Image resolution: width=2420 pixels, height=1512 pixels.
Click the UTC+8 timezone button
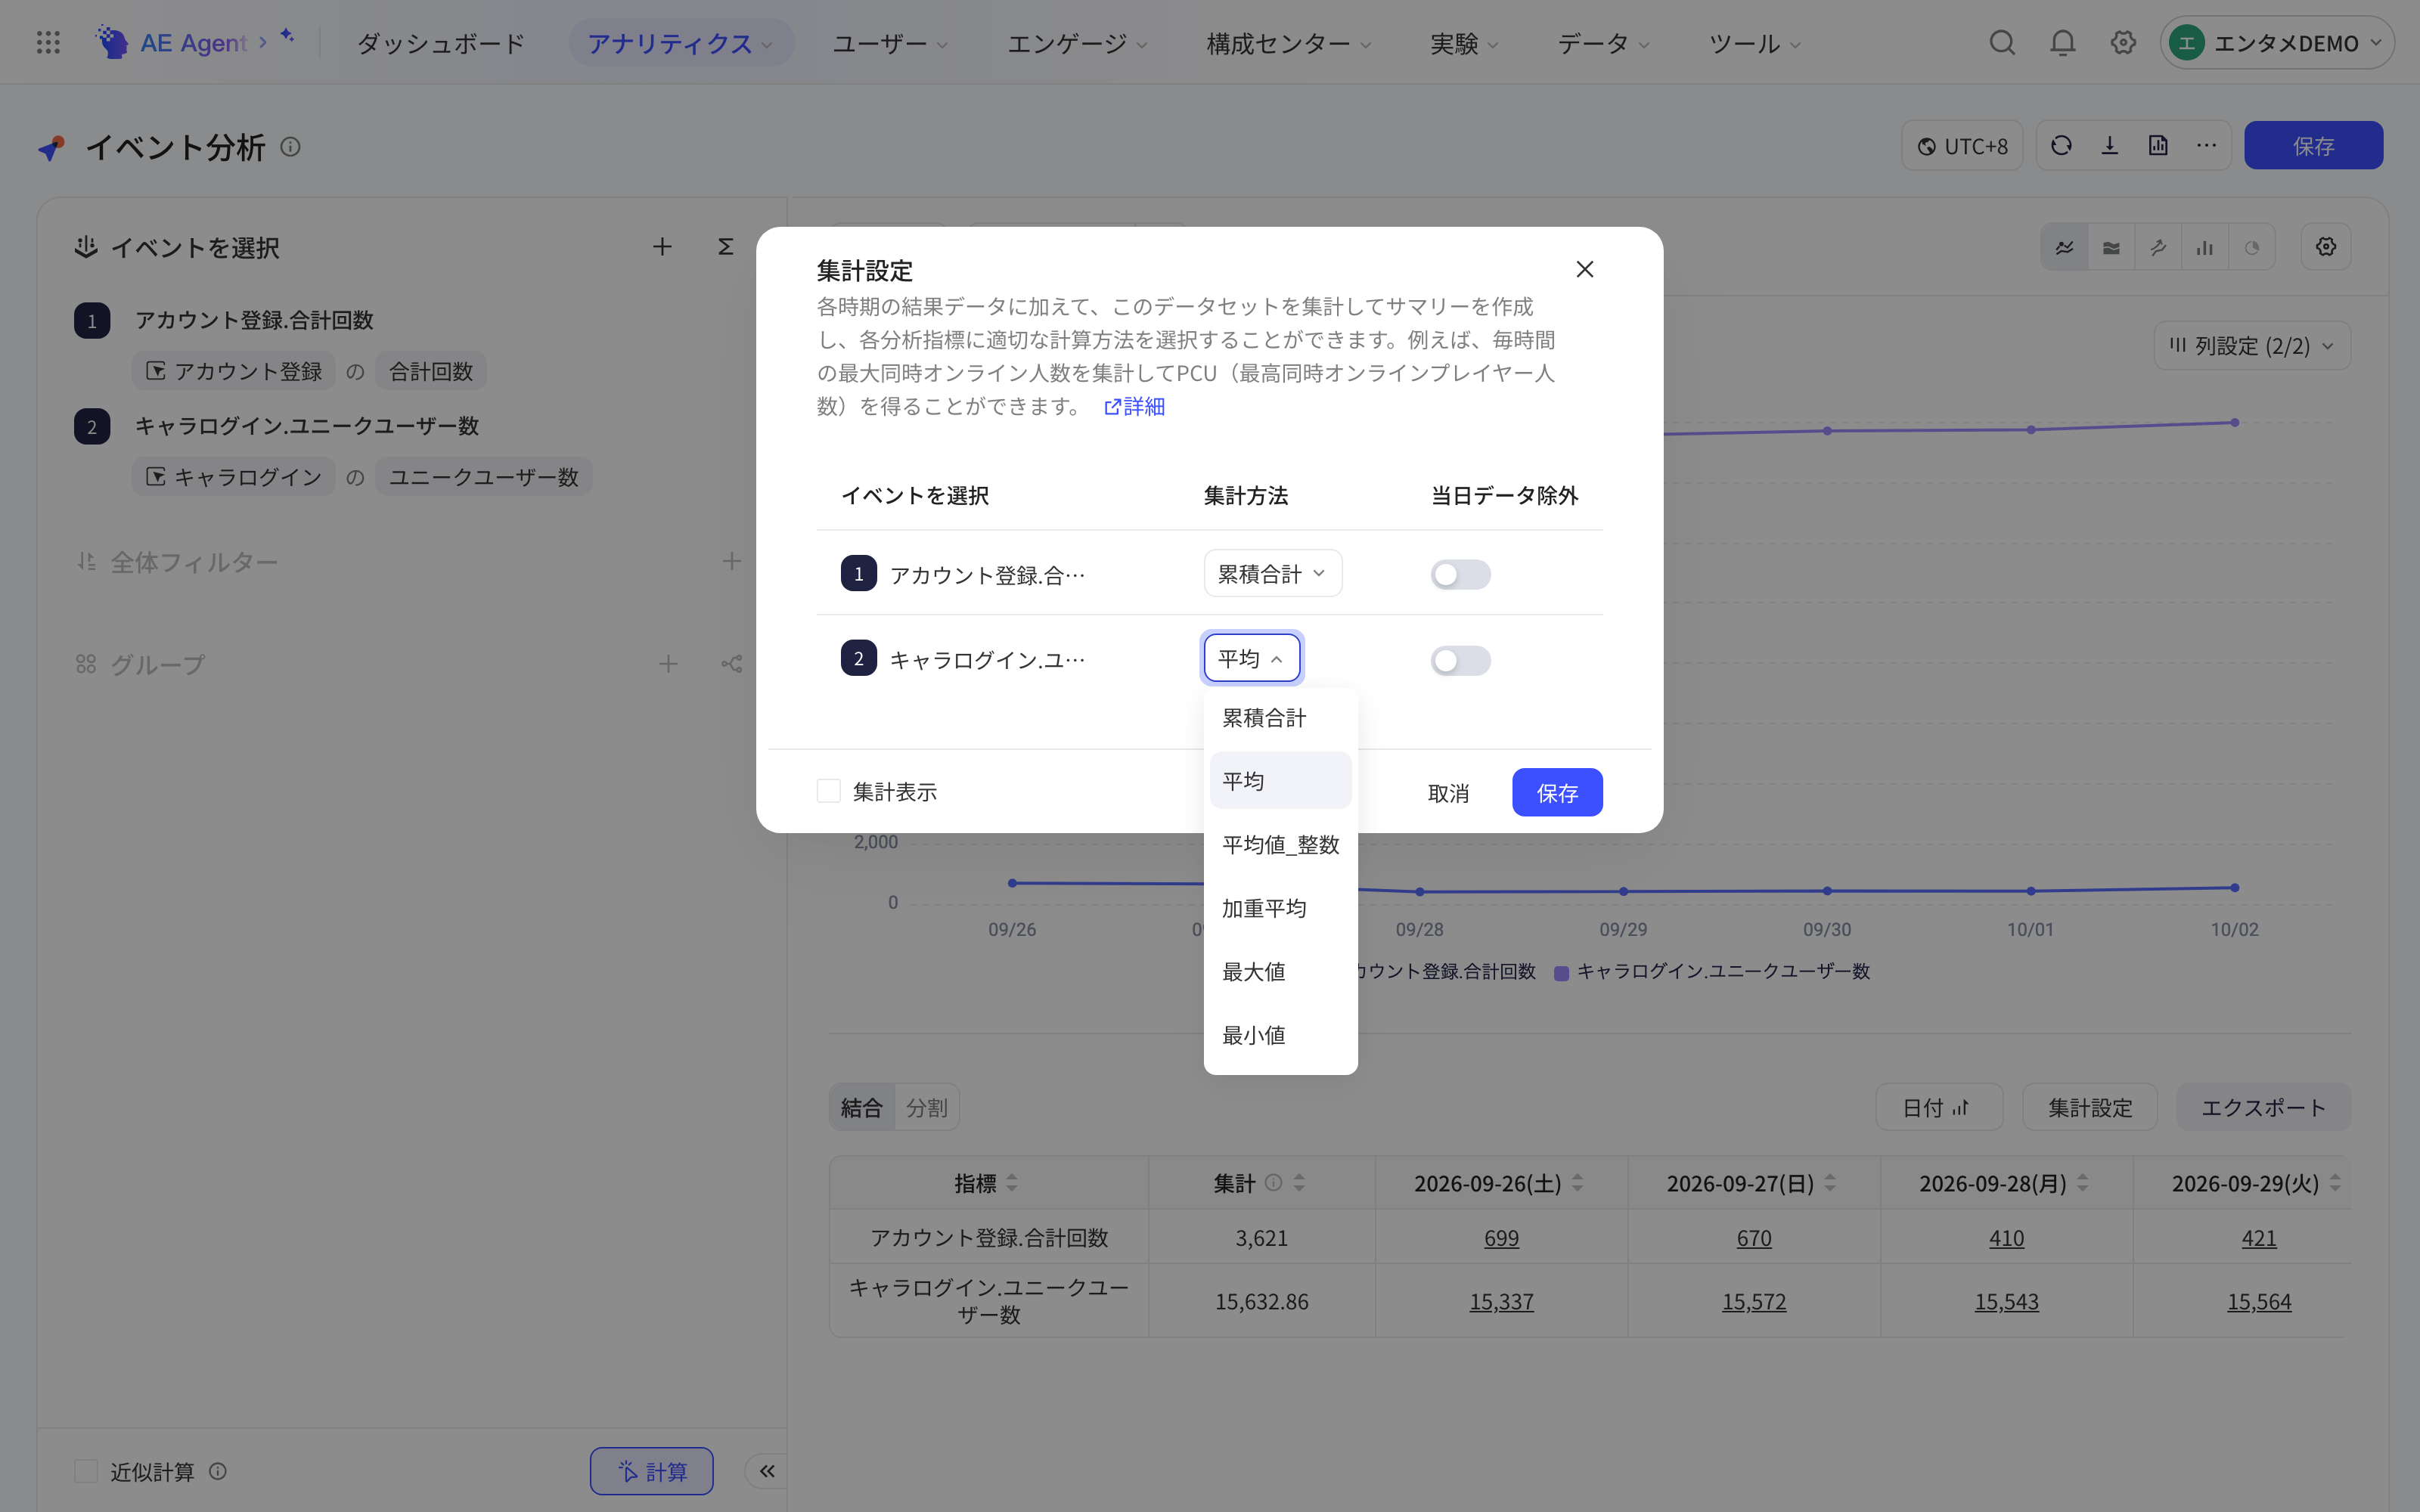point(1962,146)
